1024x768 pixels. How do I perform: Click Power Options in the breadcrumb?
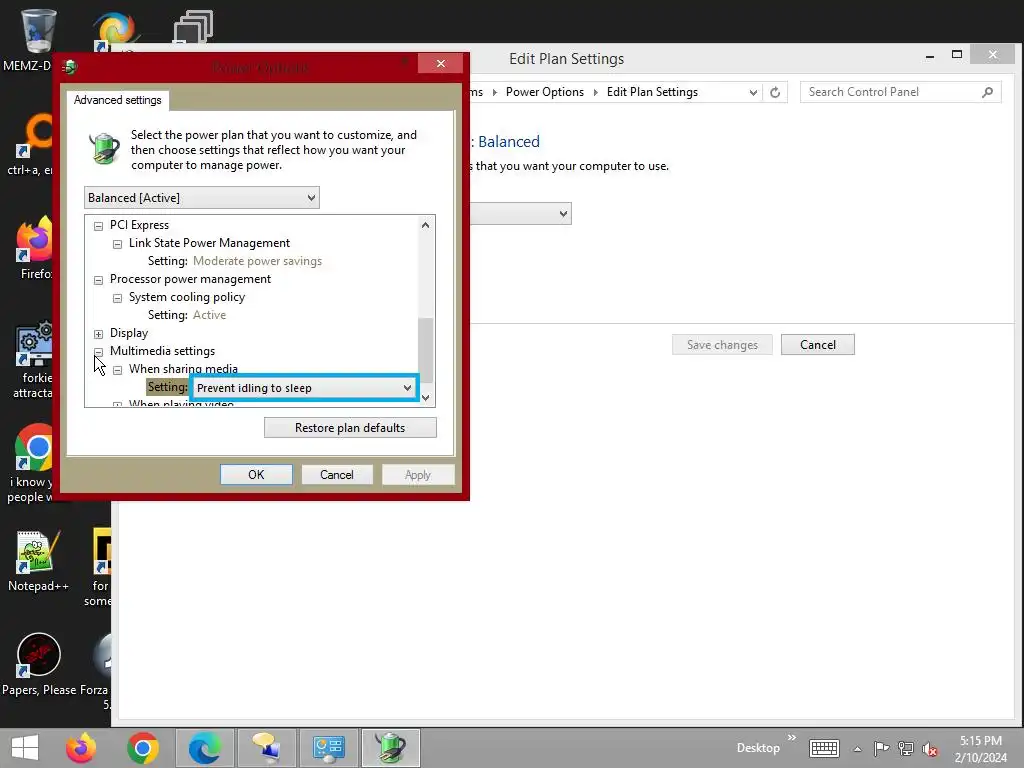[x=545, y=92]
